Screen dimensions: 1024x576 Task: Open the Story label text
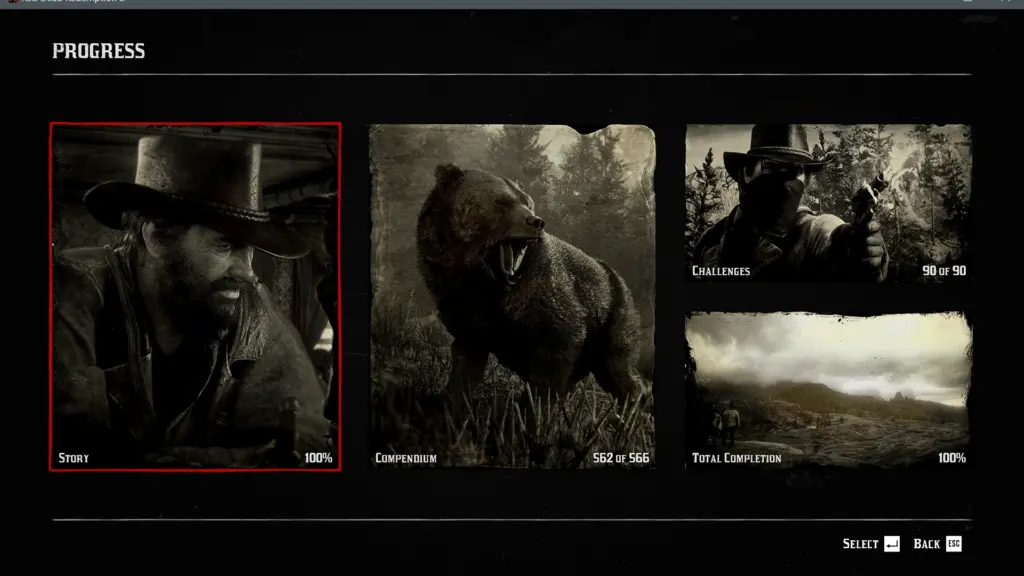[x=74, y=458]
